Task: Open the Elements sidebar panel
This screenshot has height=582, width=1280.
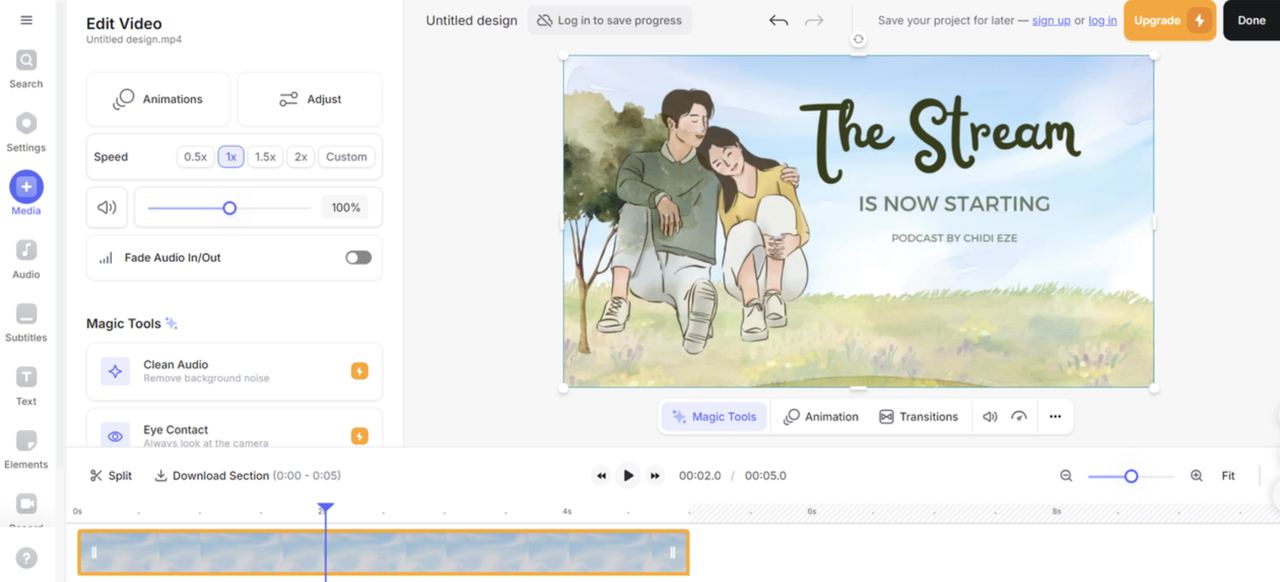Action: click(26, 450)
